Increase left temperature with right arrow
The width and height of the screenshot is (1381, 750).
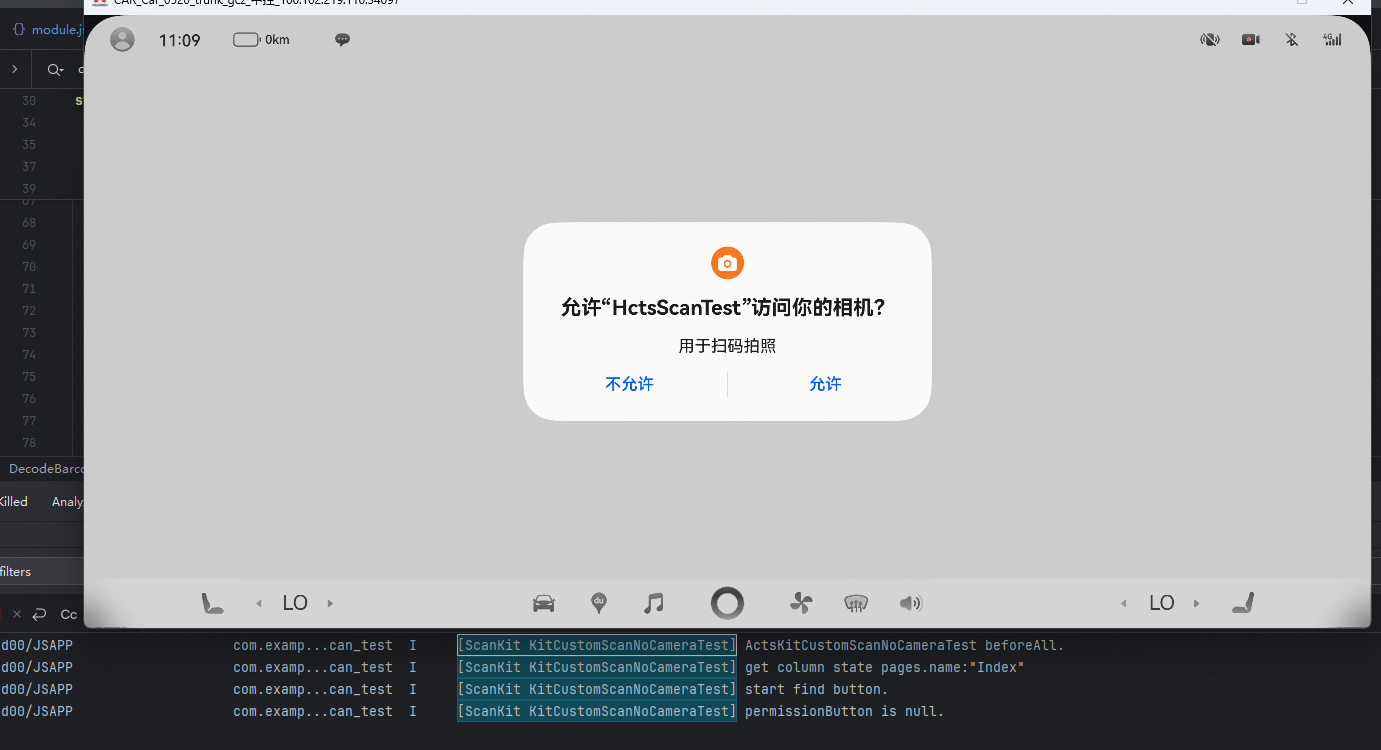point(330,603)
